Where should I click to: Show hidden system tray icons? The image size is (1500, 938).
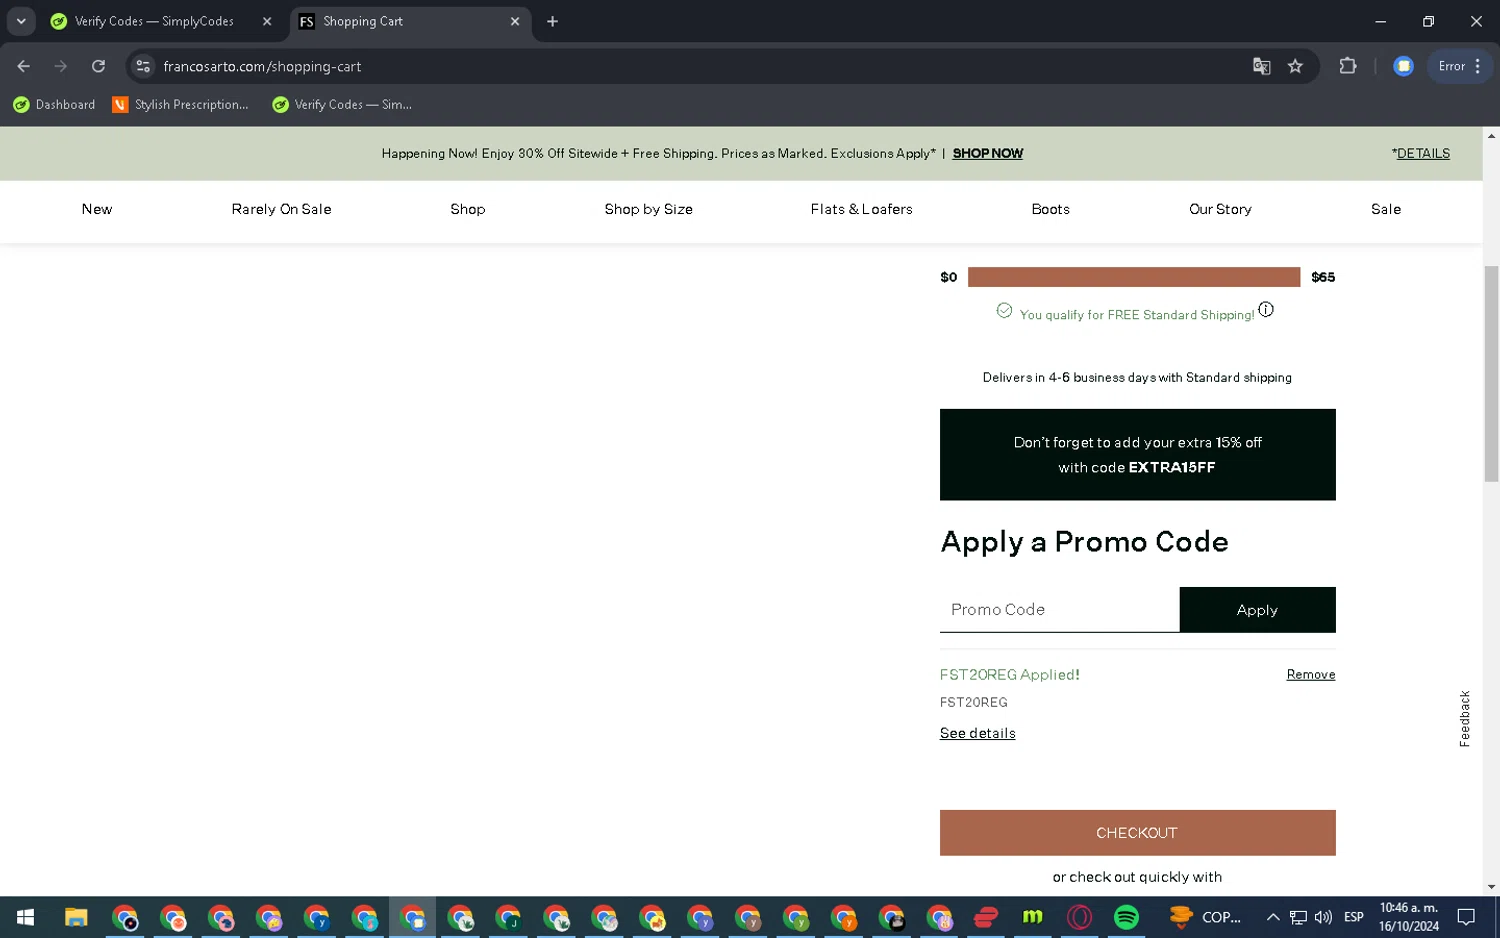click(x=1272, y=917)
